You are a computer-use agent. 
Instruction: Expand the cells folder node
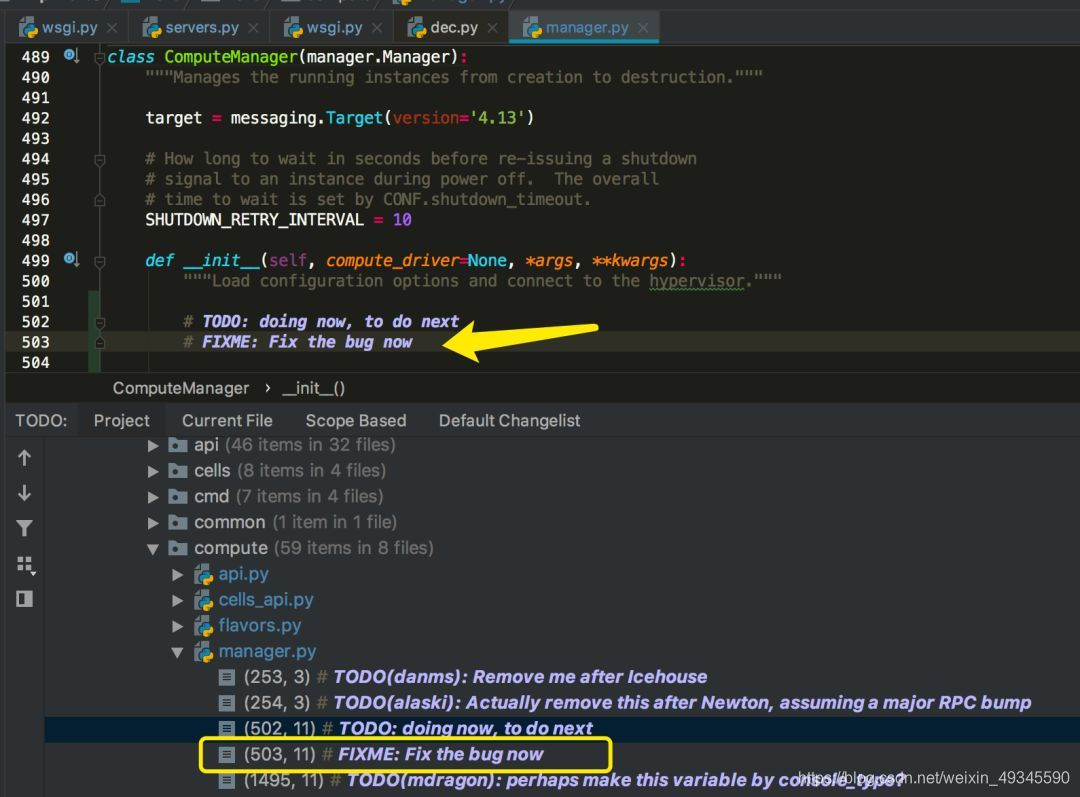tap(153, 471)
